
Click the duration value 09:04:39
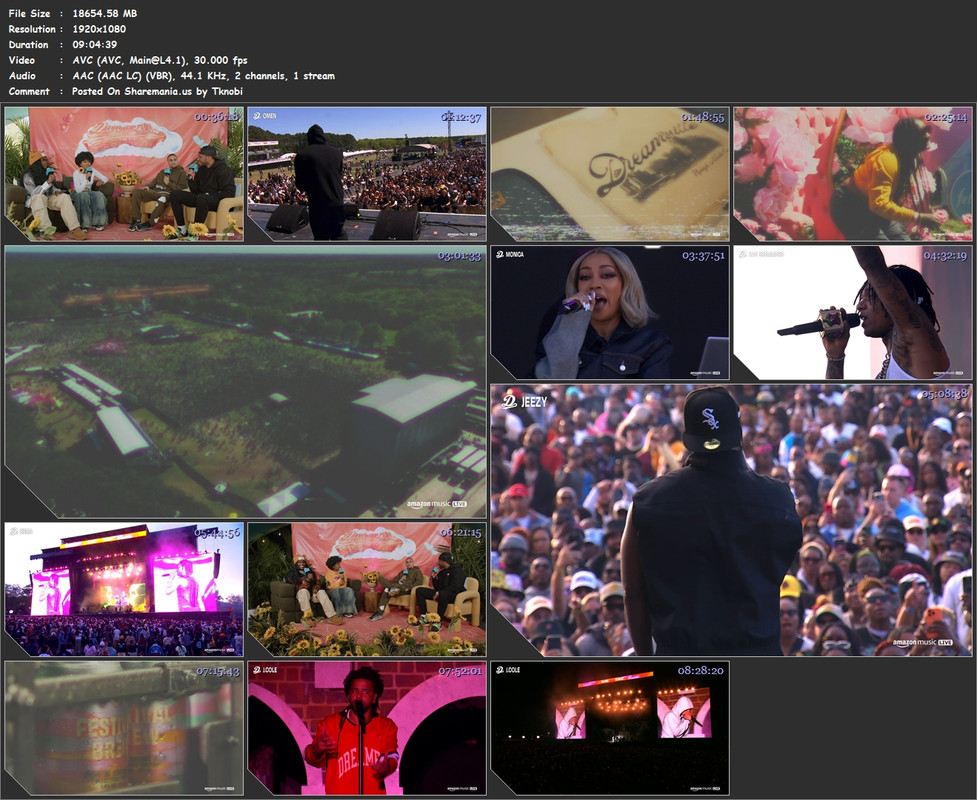point(95,44)
